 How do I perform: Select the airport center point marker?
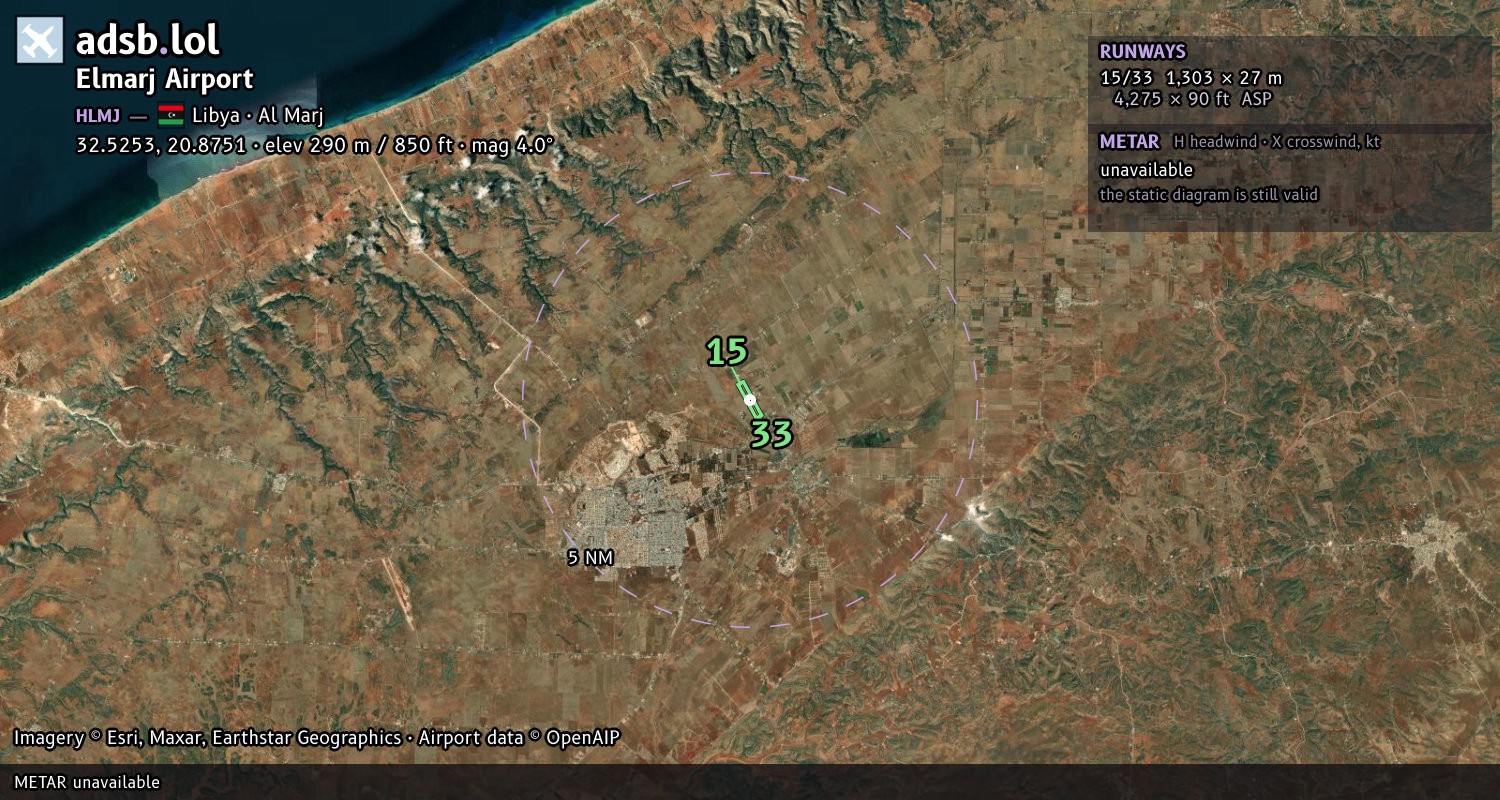(x=750, y=399)
